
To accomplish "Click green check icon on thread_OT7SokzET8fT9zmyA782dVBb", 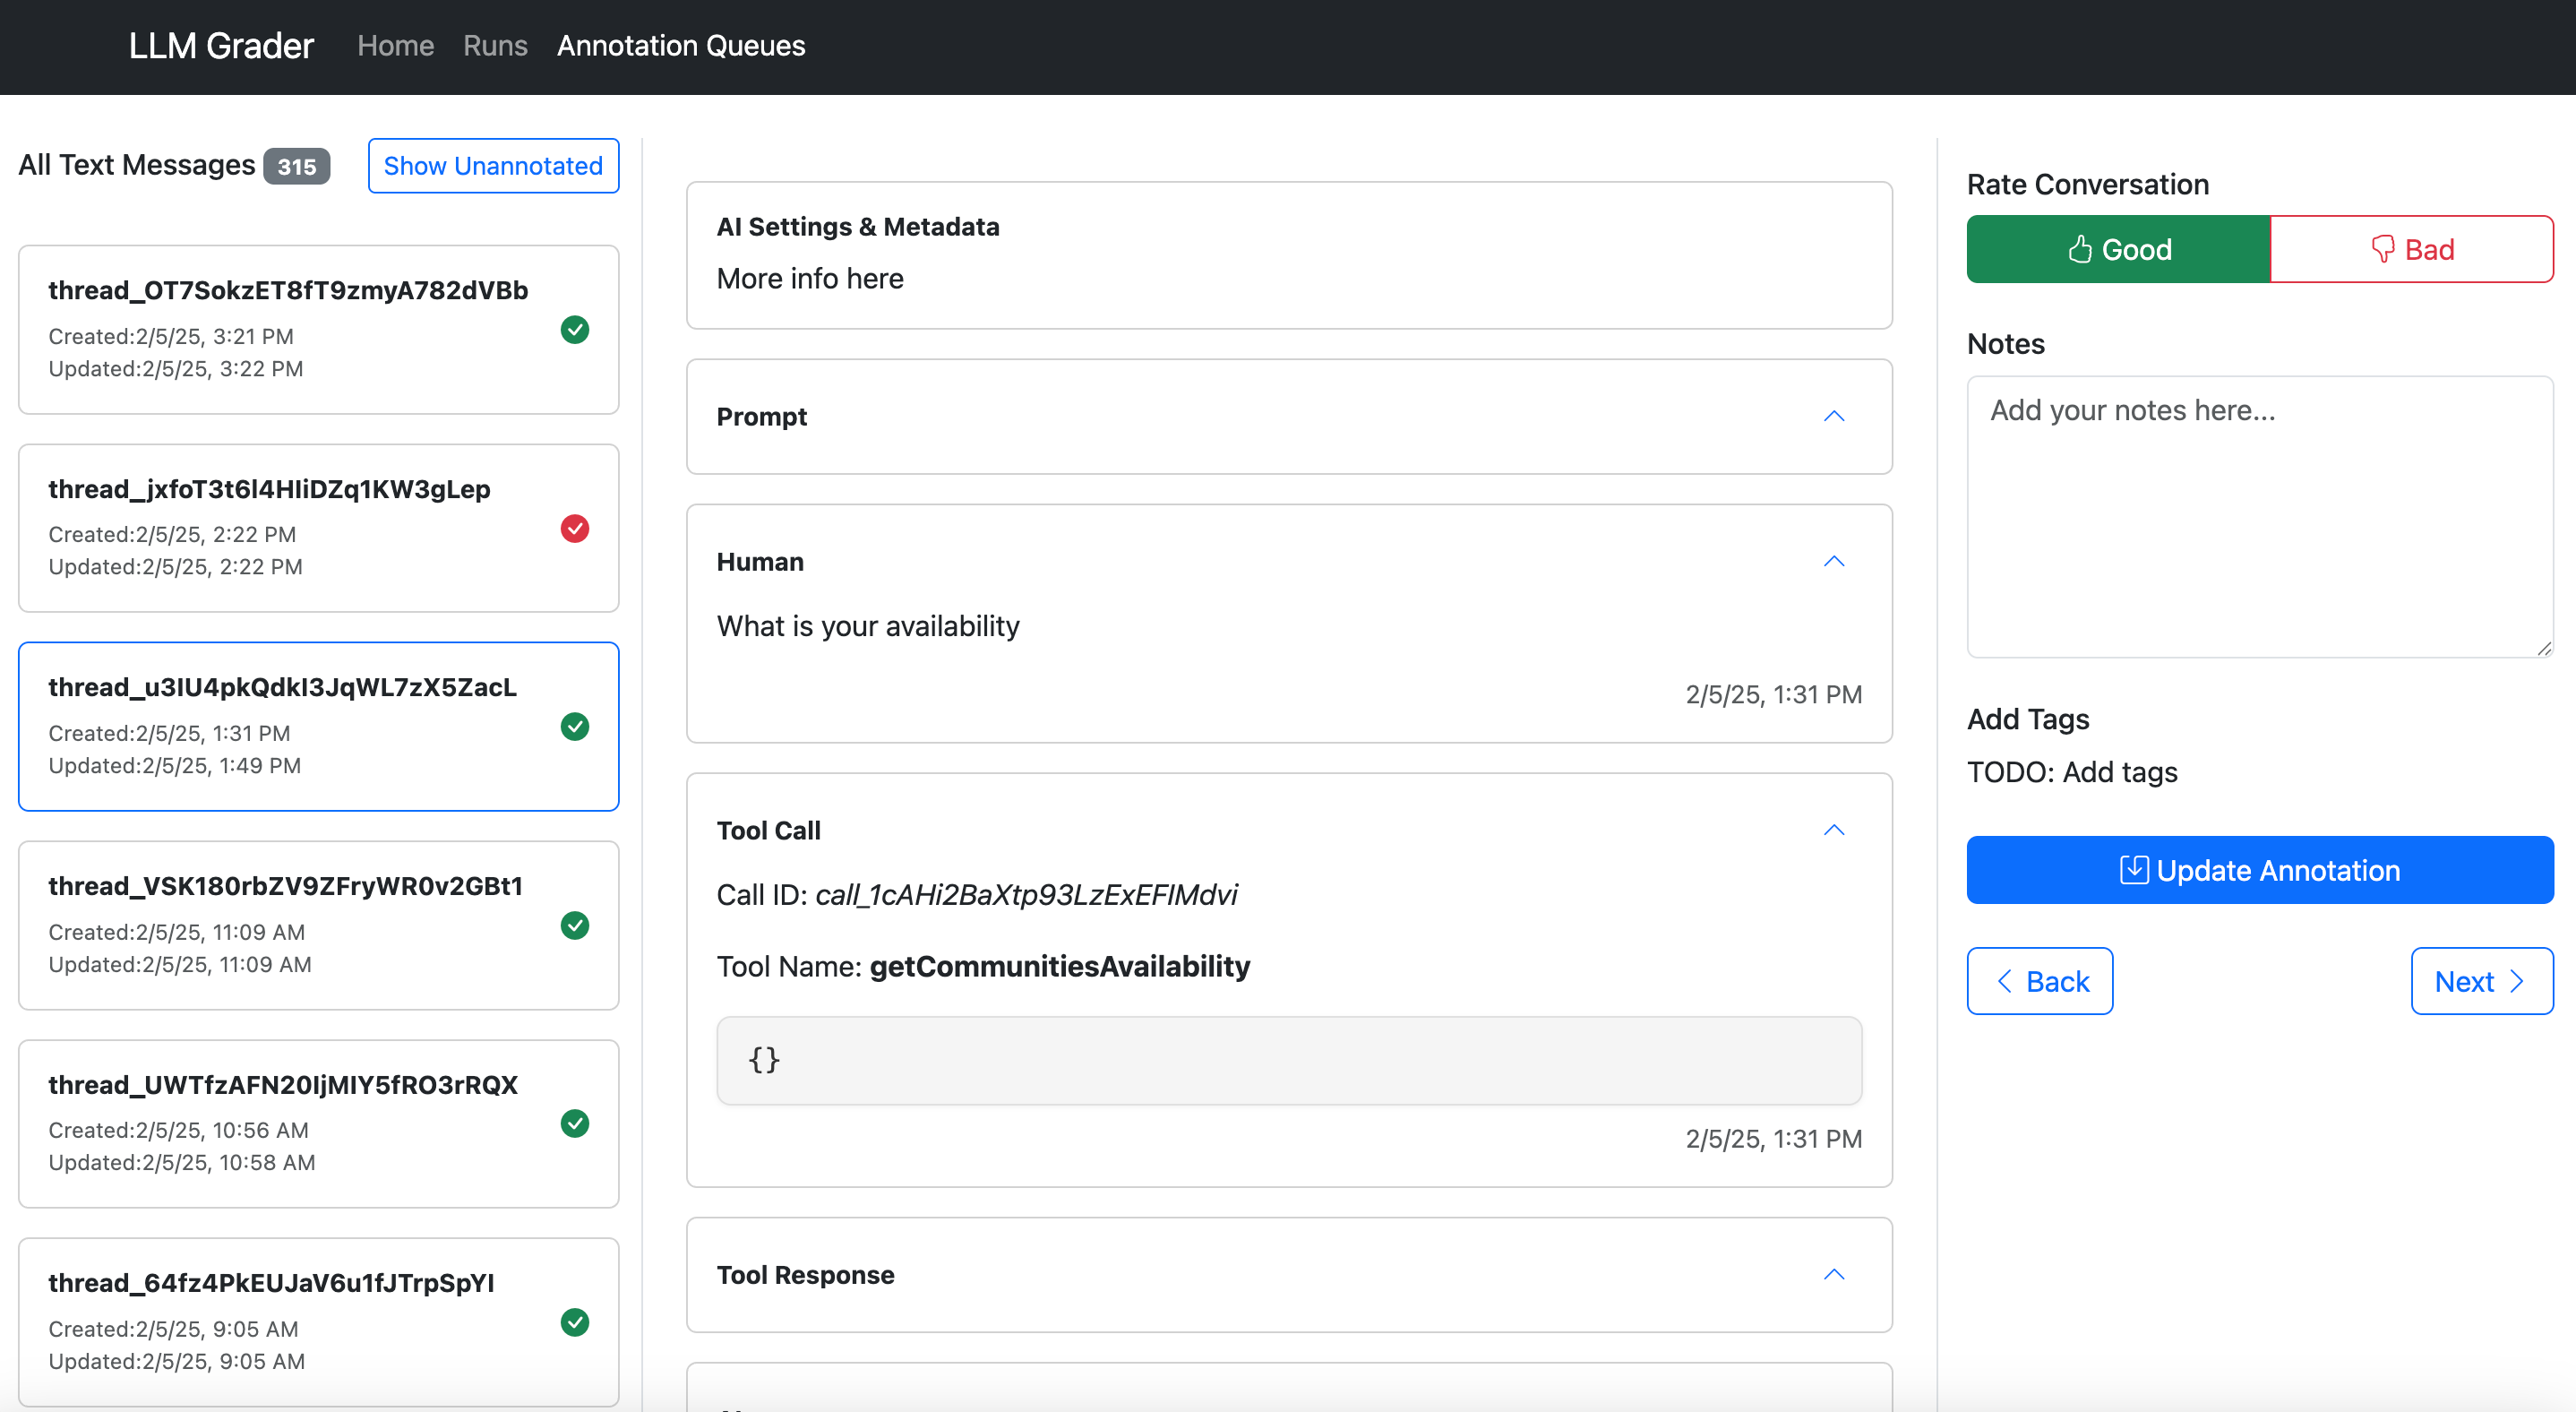I will tap(575, 330).
